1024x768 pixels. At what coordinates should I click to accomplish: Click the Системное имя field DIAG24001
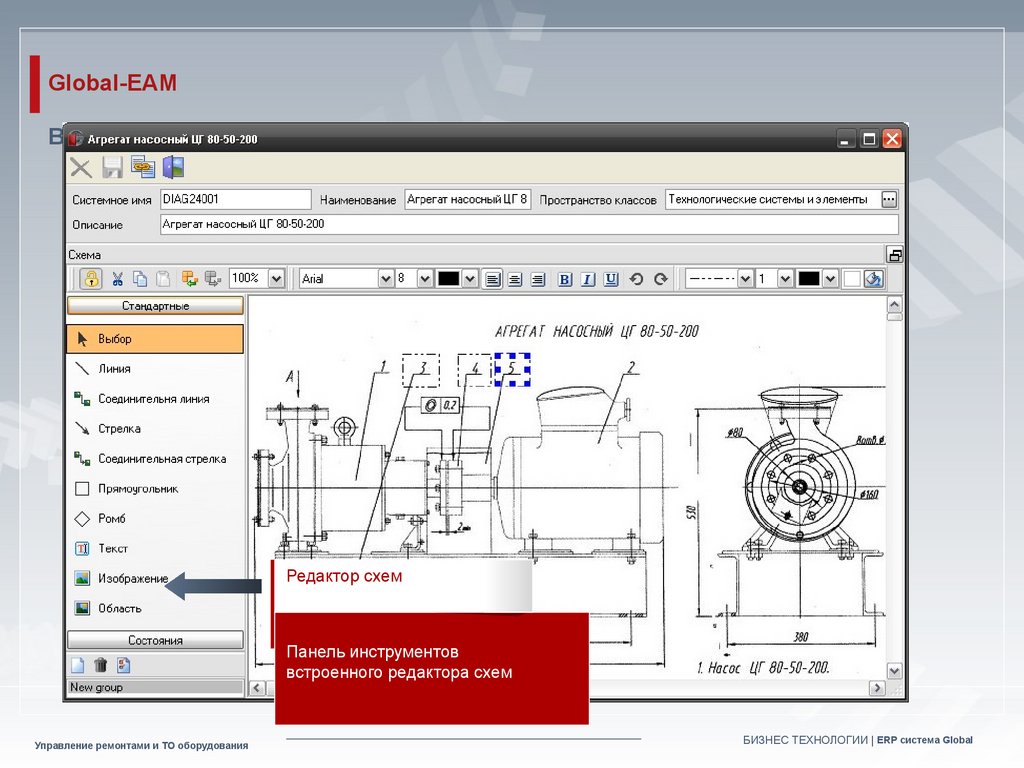236,199
